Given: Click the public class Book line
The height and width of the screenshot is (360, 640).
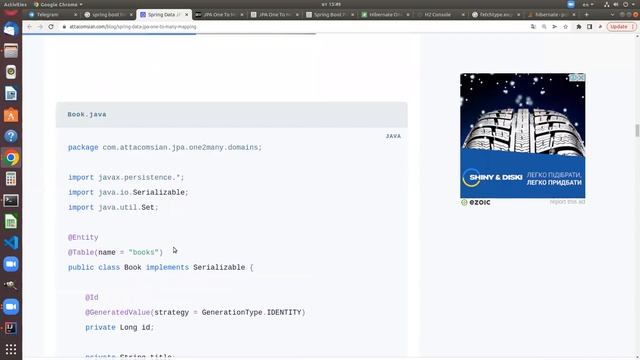Looking at the screenshot, I should [x=161, y=267].
